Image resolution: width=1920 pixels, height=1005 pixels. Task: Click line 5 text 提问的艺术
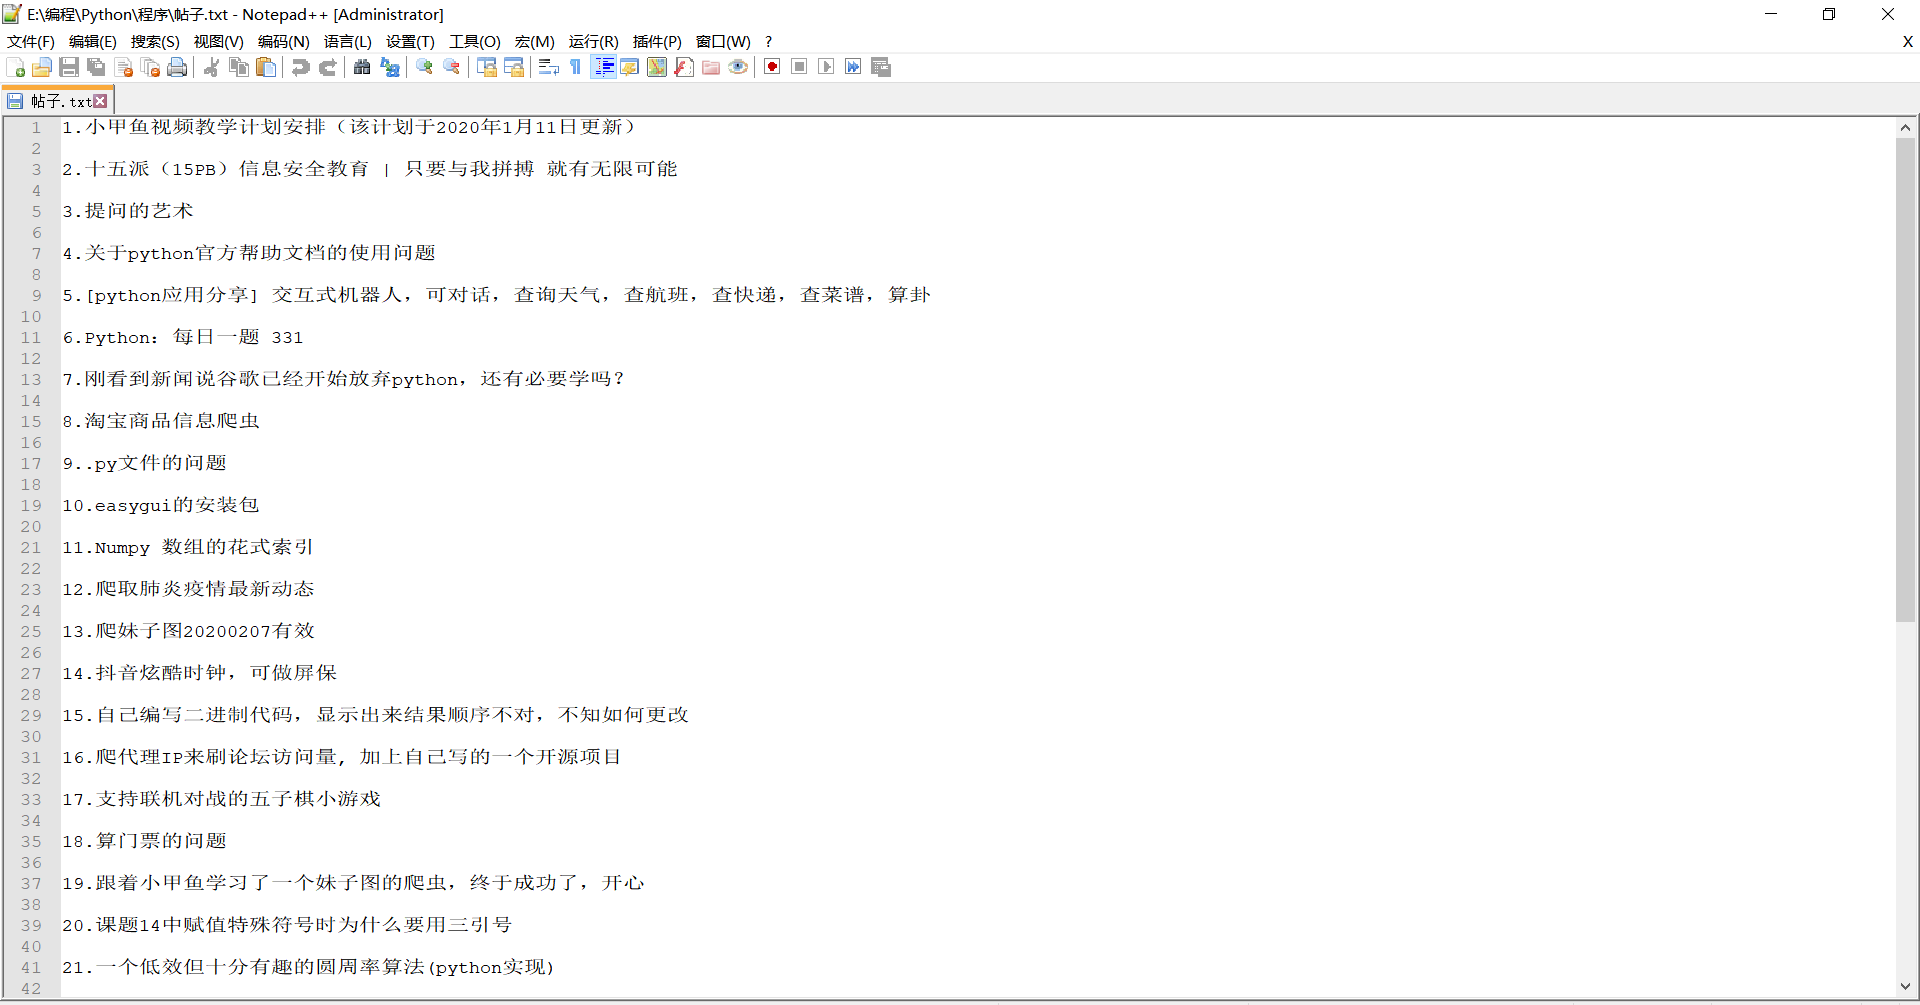(x=138, y=211)
